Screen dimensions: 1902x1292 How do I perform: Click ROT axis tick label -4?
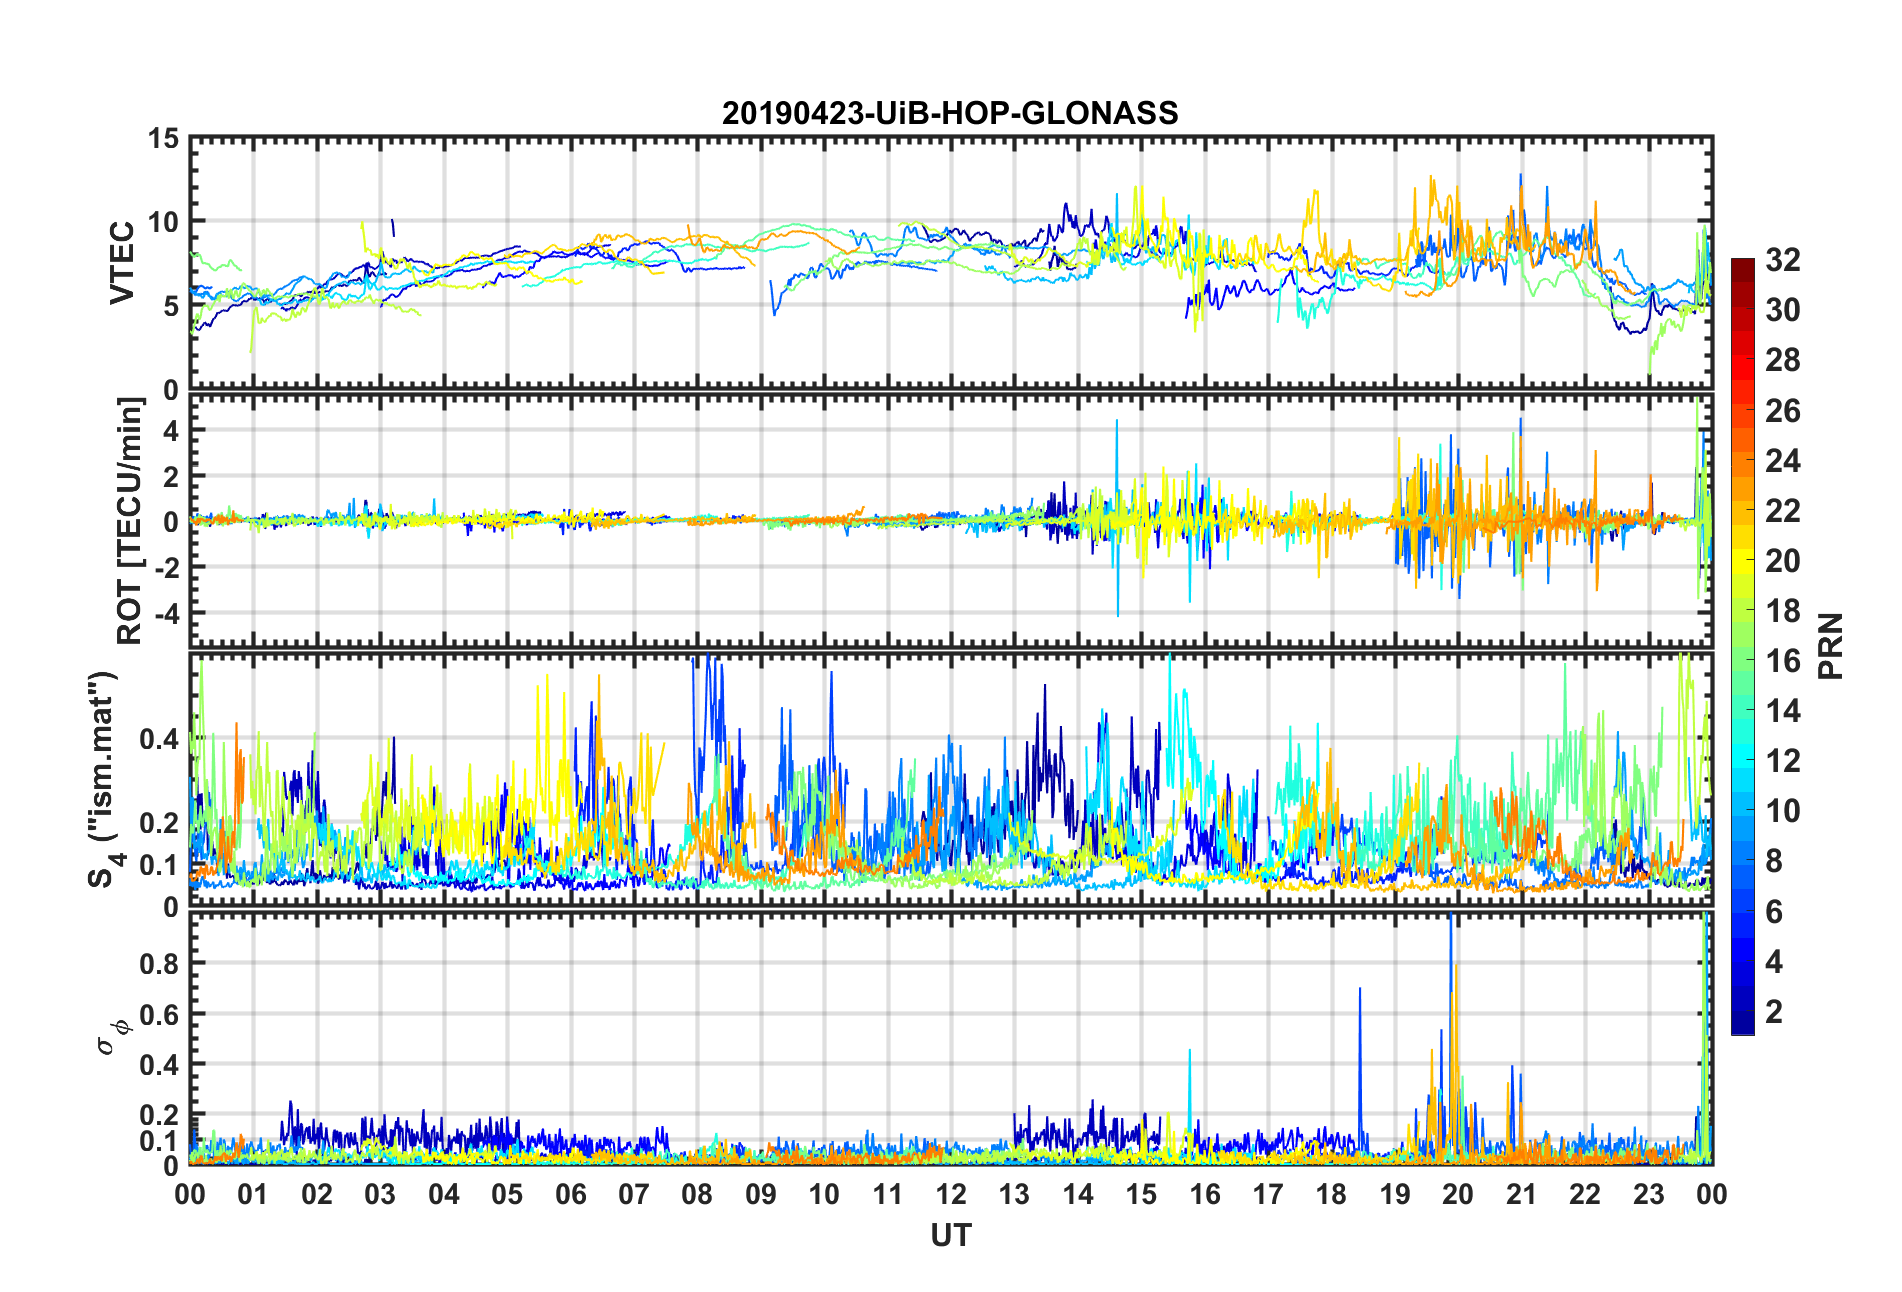167,612
